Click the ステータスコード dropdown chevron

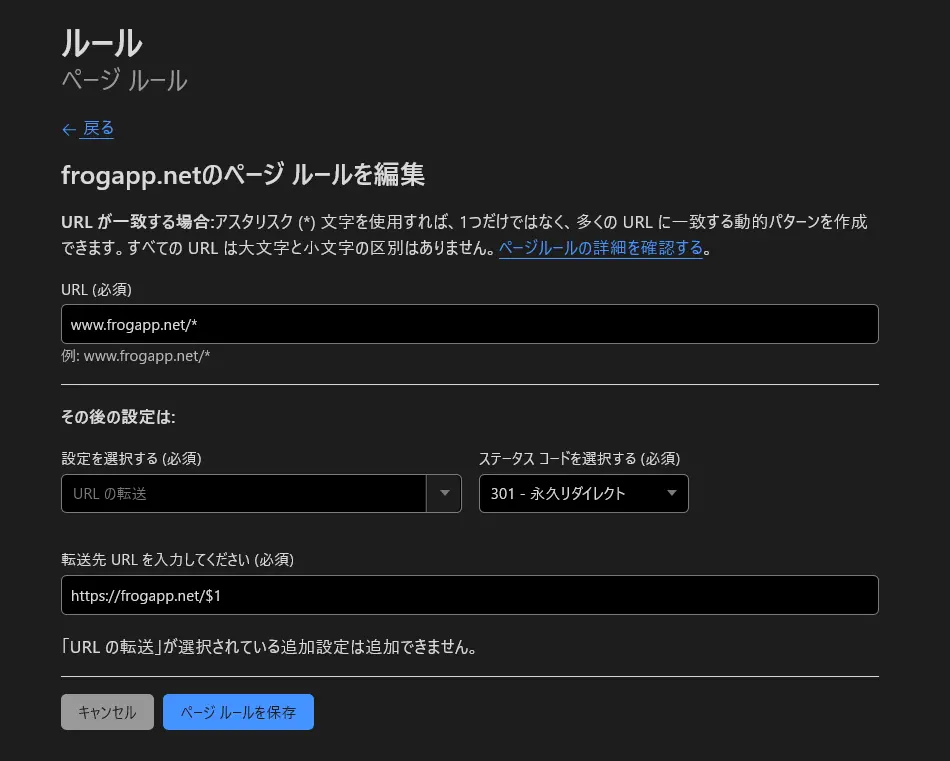[671, 493]
